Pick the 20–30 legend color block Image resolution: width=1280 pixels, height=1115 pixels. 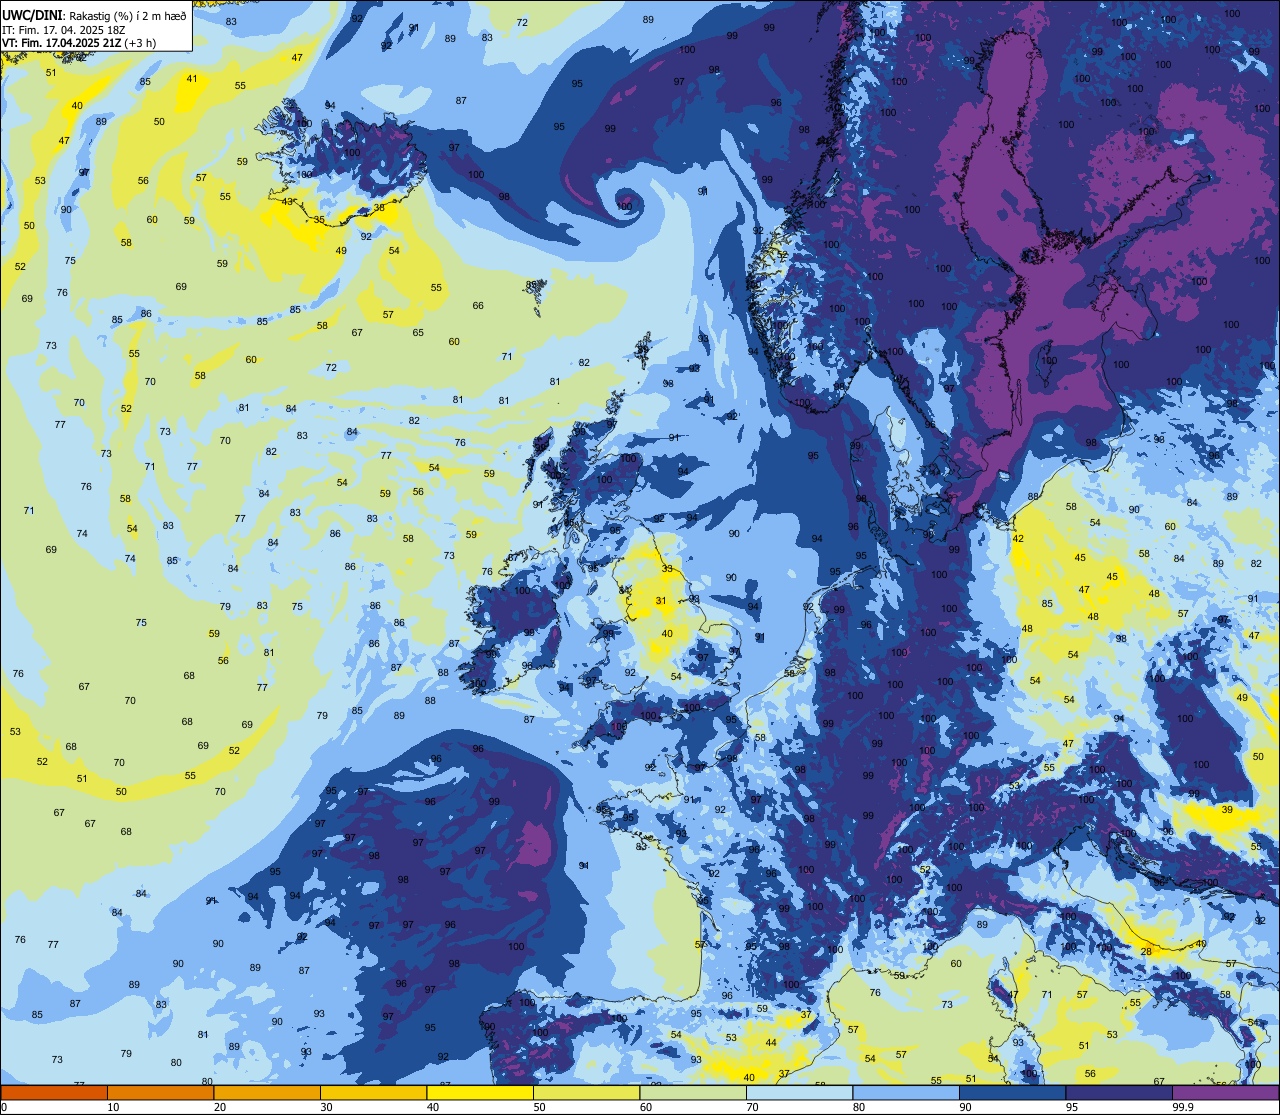point(267,1093)
